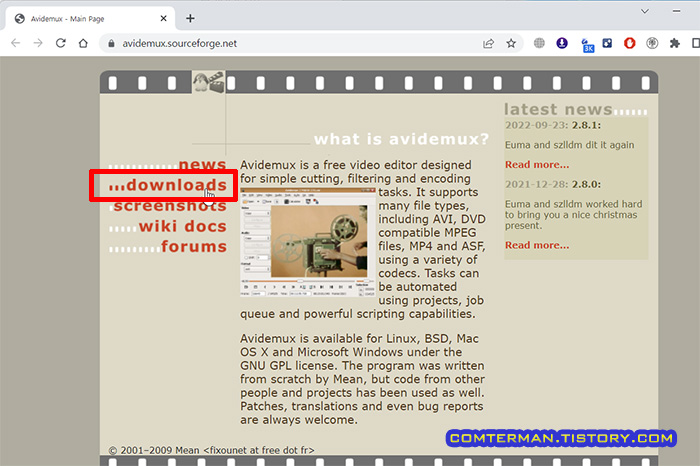
Task: Close the Avidemux - Main Page tab
Action: point(163,18)
